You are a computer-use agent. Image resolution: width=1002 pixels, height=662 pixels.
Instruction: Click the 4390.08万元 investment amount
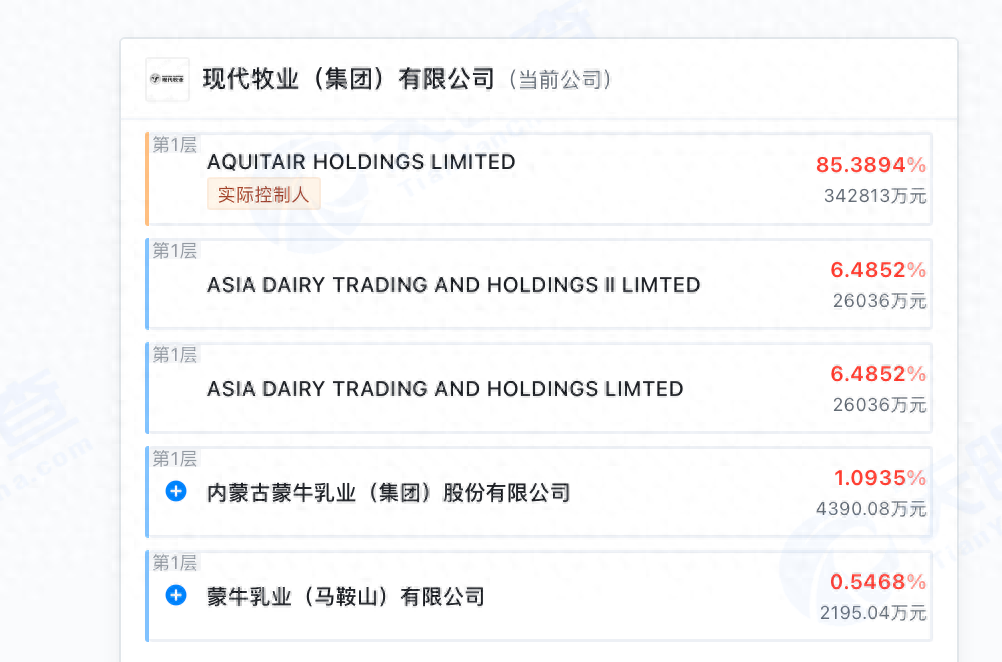pyautogui.click(x=871, y=509)
